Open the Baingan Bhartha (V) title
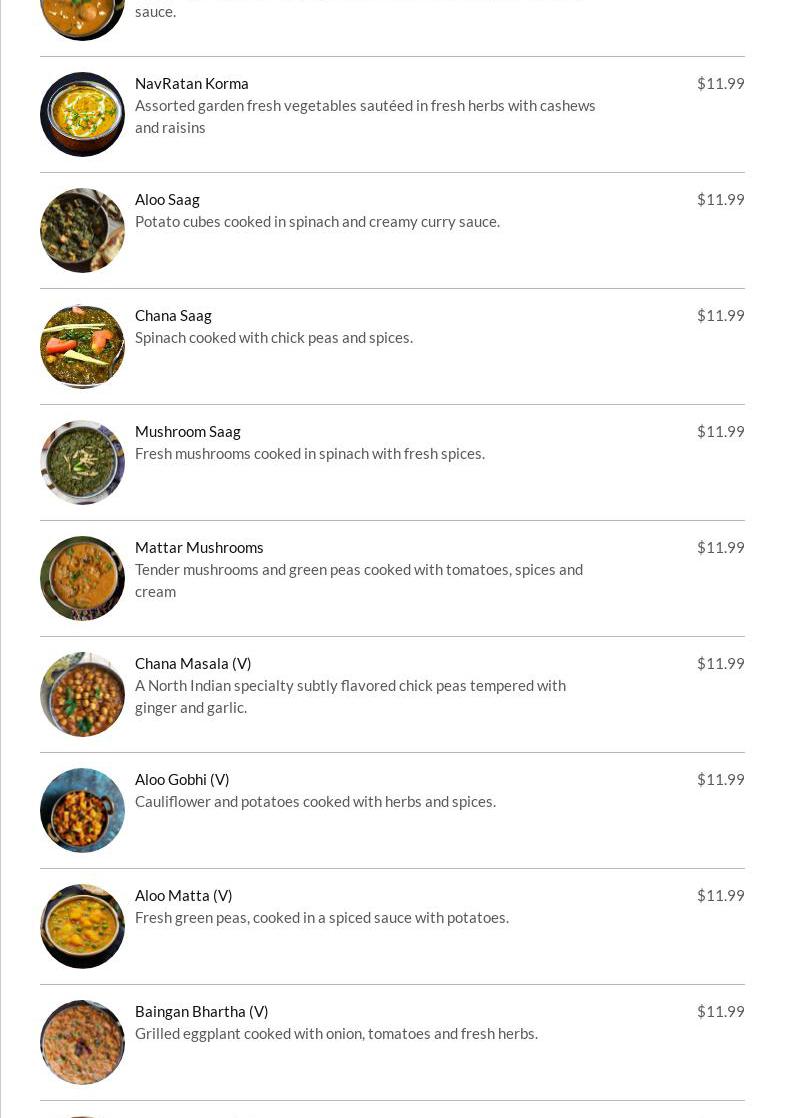The height and width of the screenshot is (1118, 785). (201, 1011)
